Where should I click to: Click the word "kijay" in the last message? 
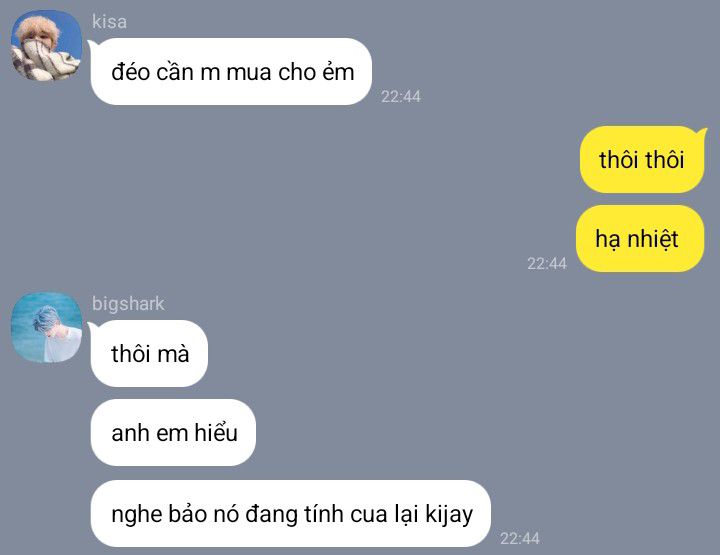click(449, 514)
